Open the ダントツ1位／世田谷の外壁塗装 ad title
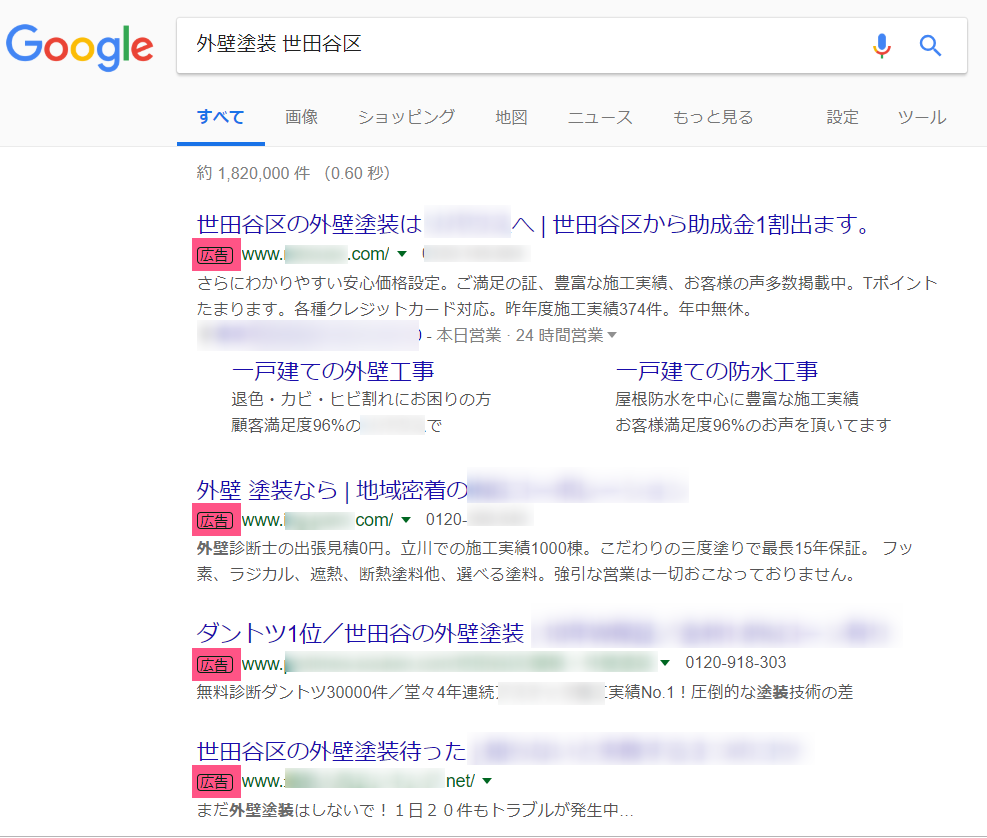This screenshot has height=838, width=987. point(361,633)
